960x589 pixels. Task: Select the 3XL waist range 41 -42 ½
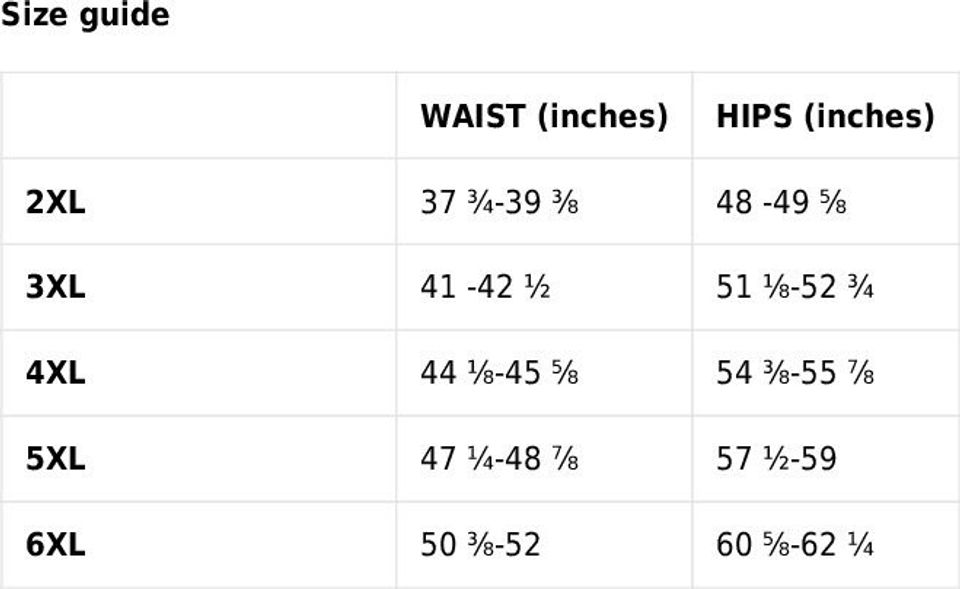(485, 288)
